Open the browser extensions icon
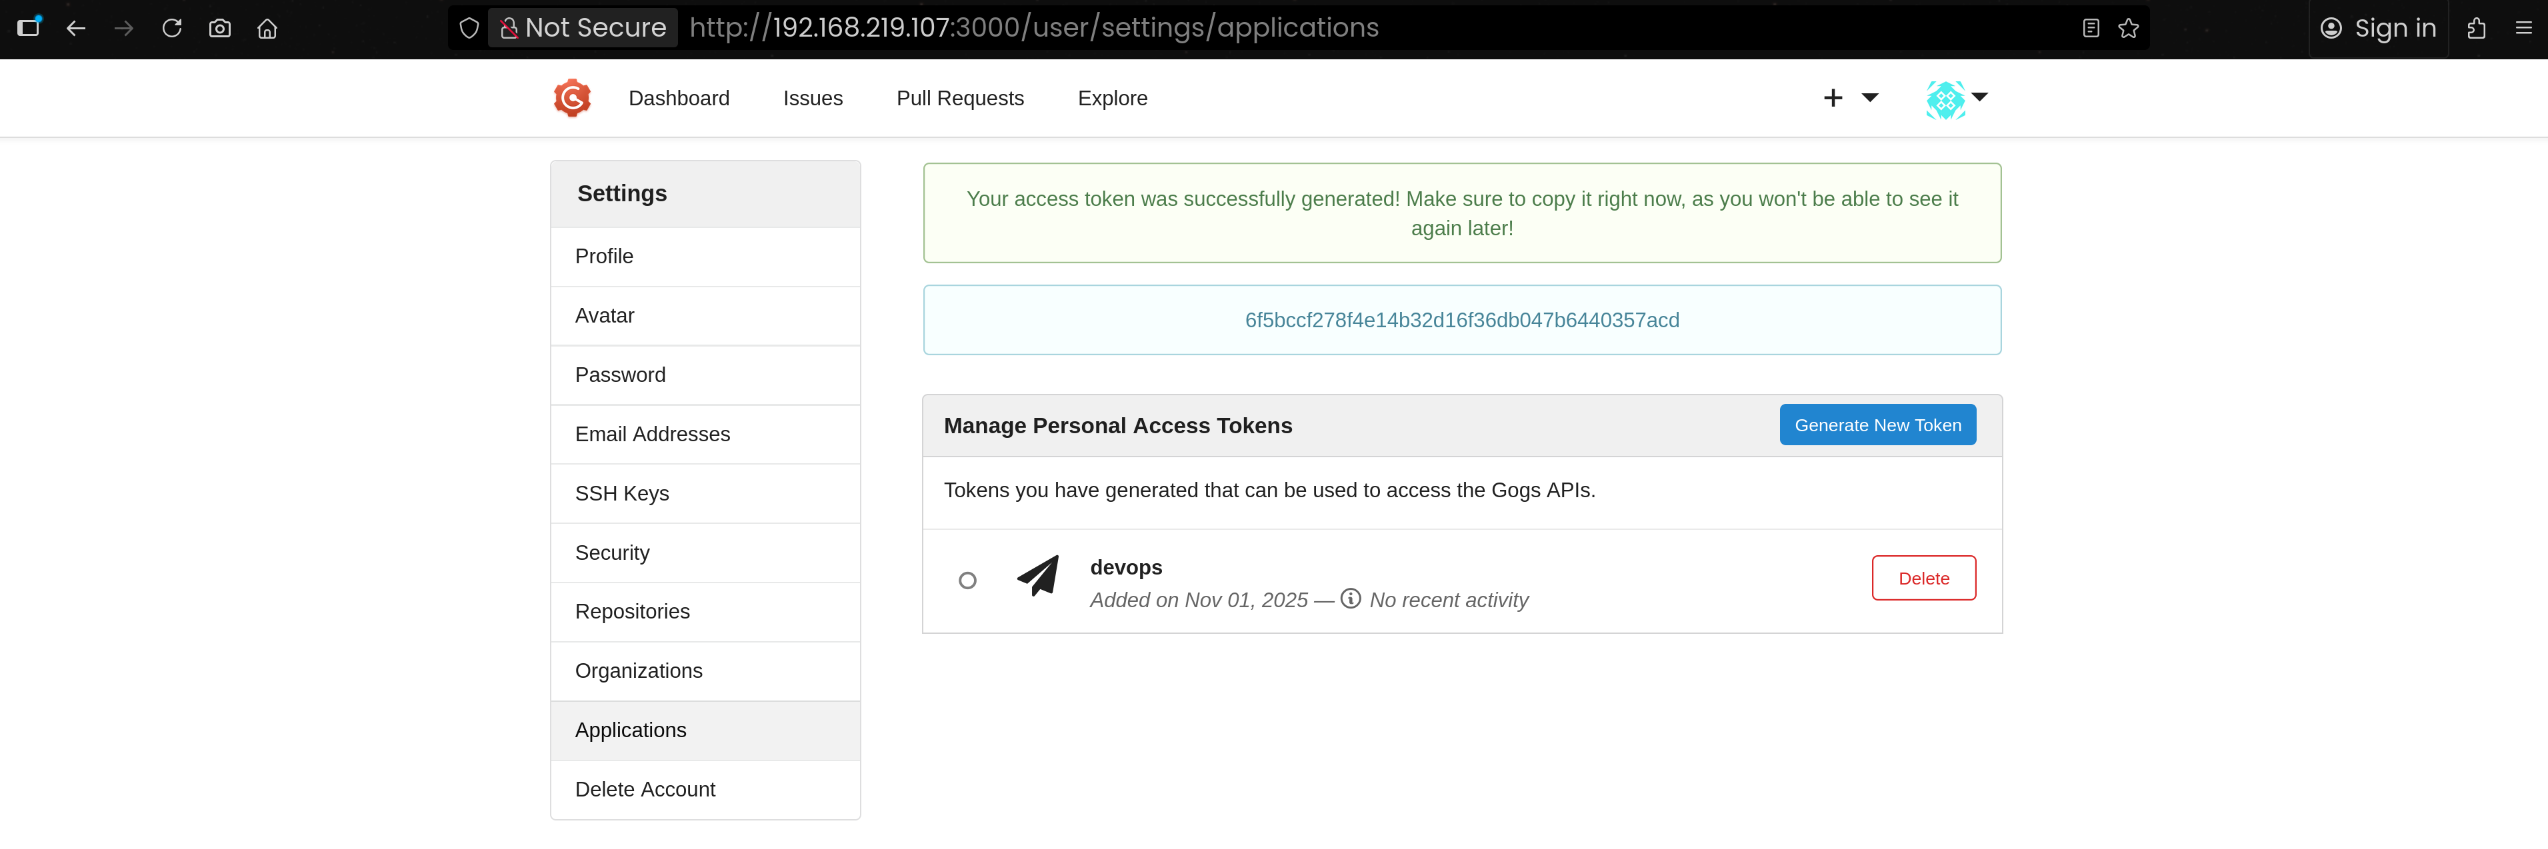The height and width of the screenshot is (849, 2548). click(x=2476, y=28)
